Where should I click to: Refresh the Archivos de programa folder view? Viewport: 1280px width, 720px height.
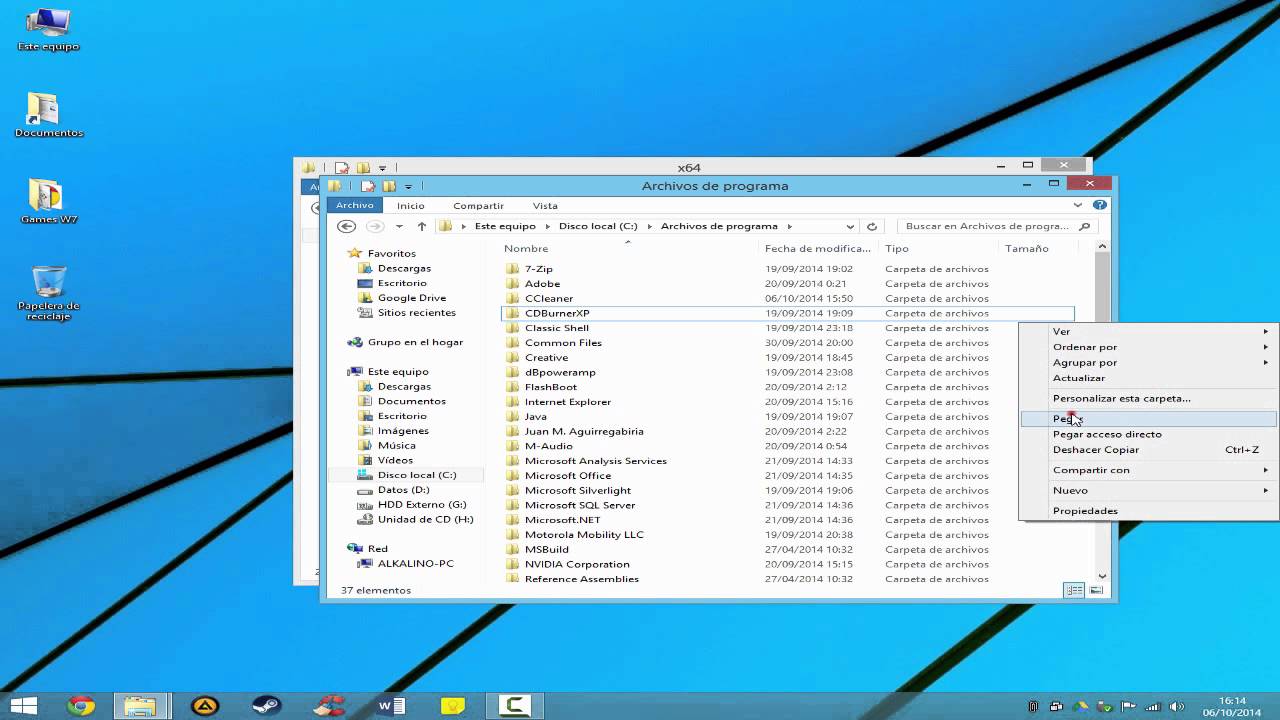pos(872,227)
